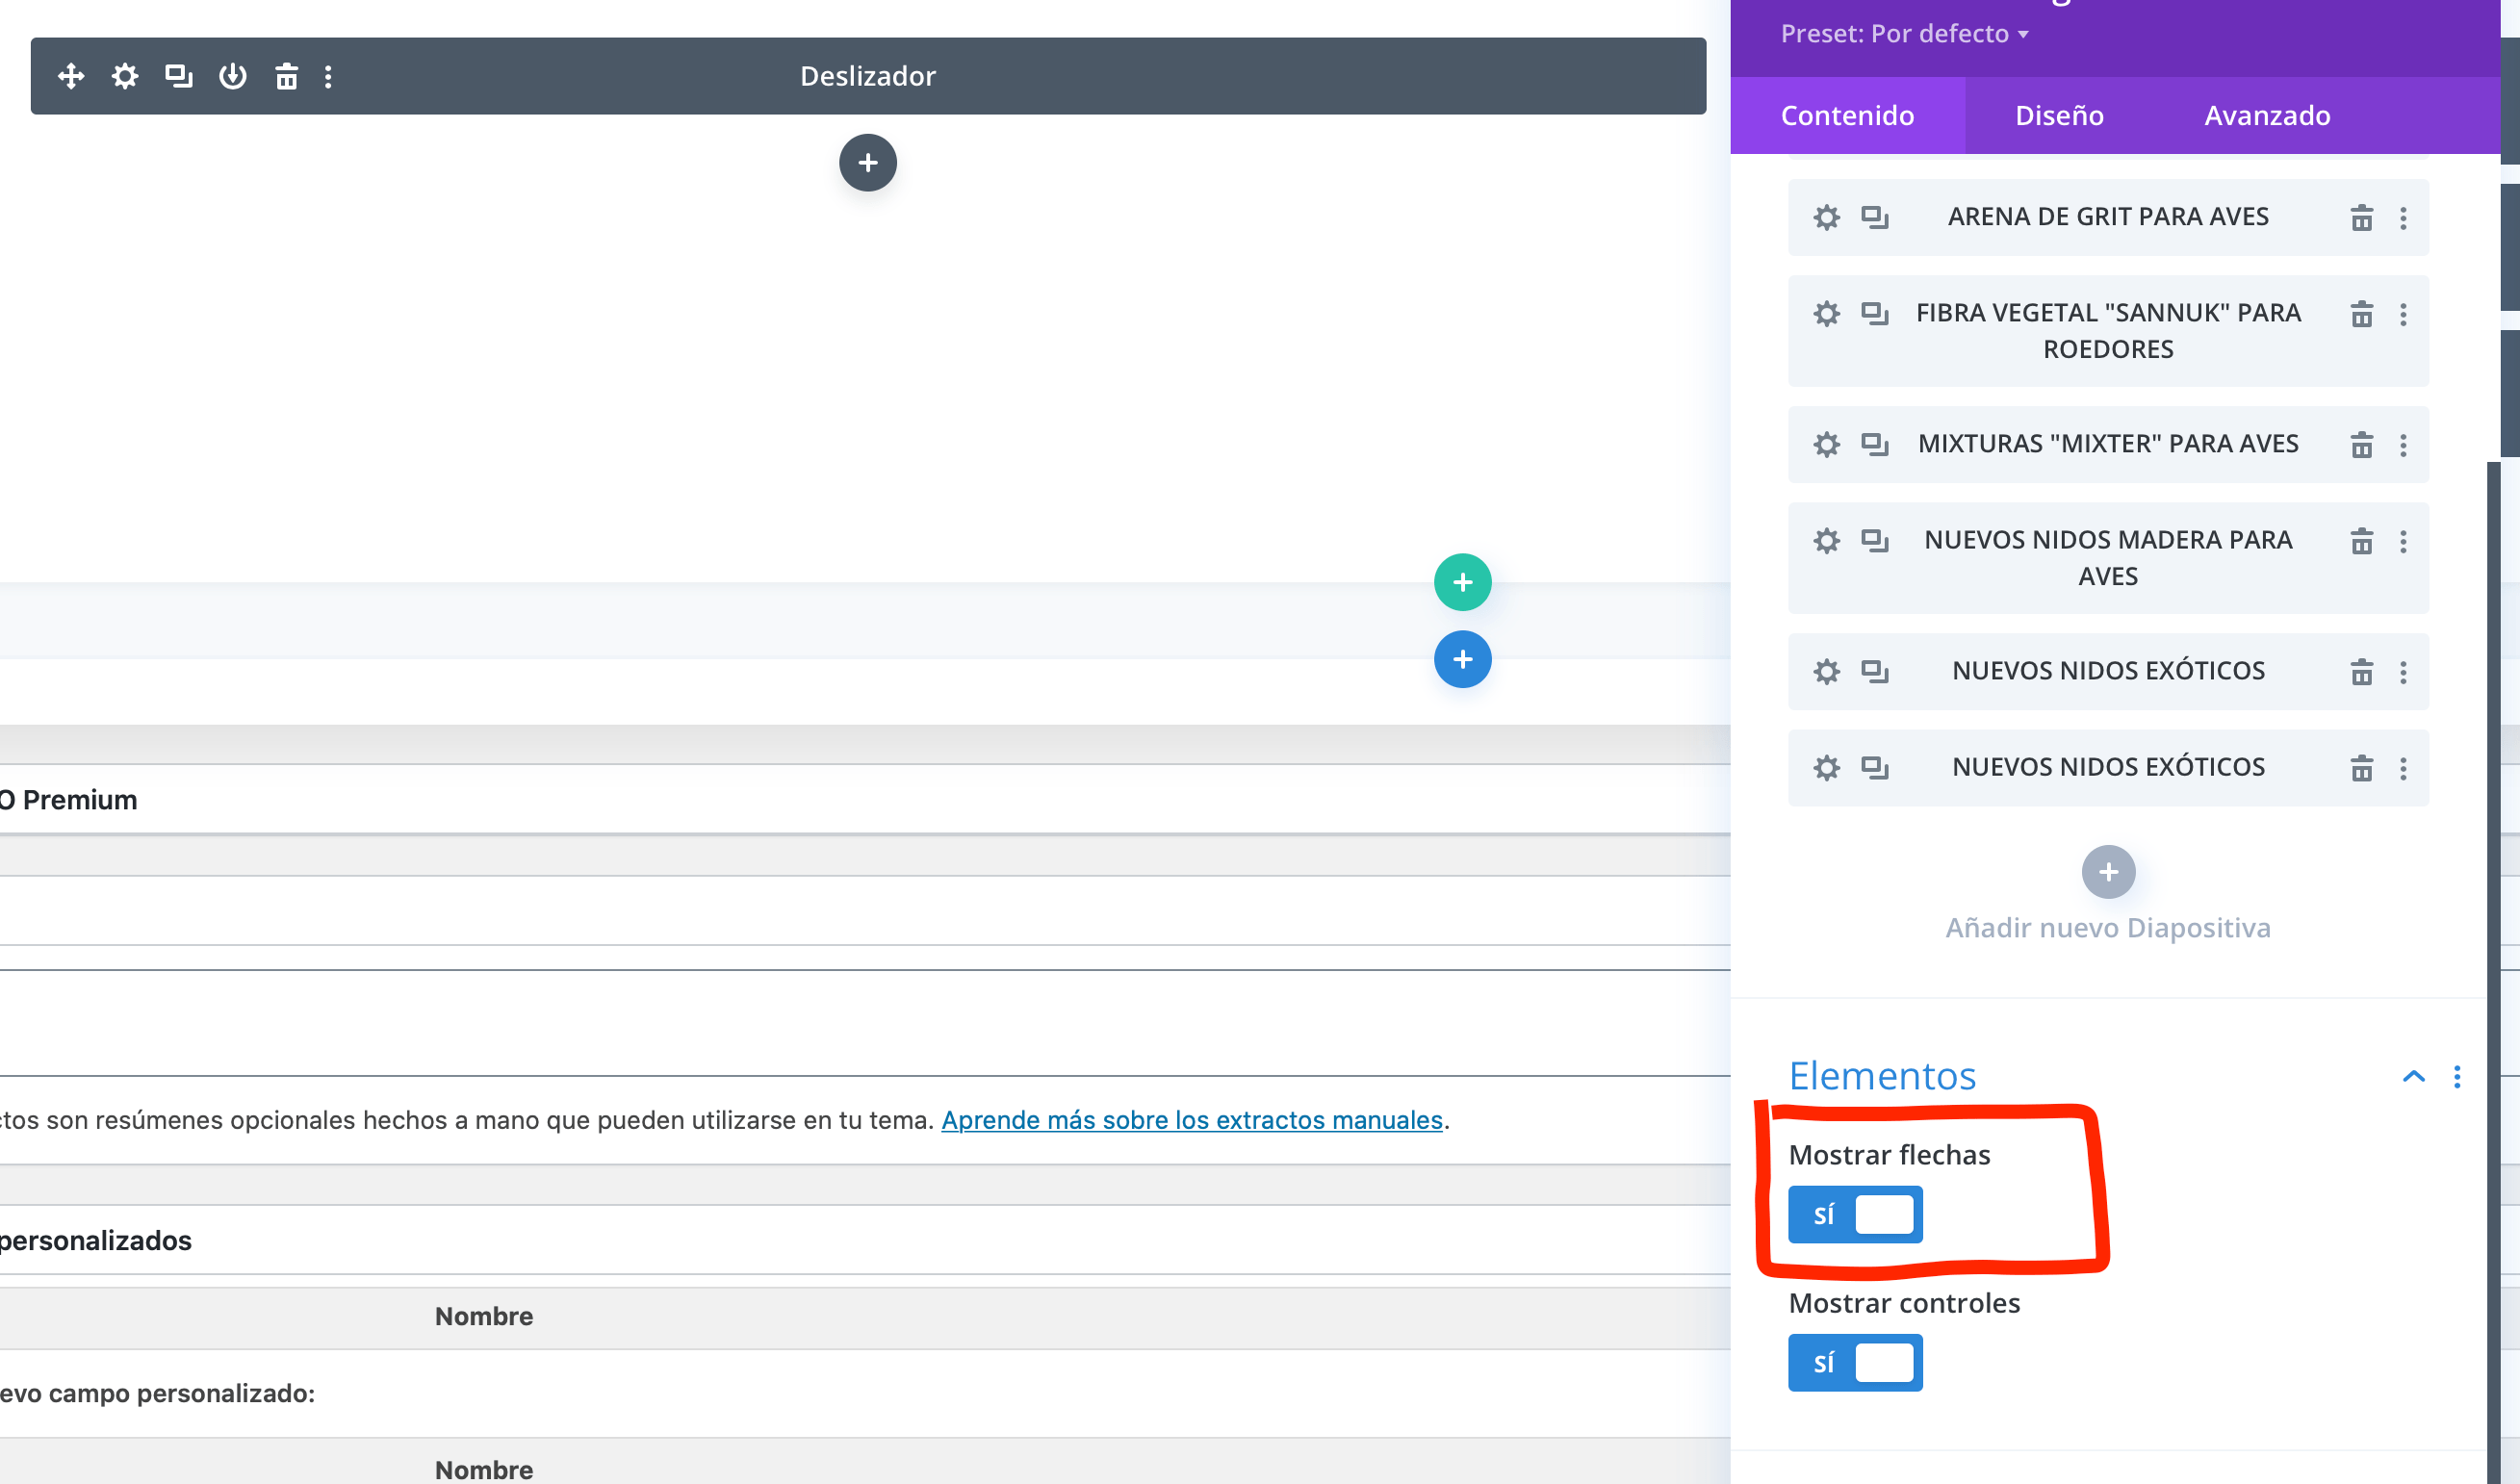Open more options for NUEVOS NIDOS MADERA slide
Screen dimensions: 2520x1484
click(x=2404, y=541)
